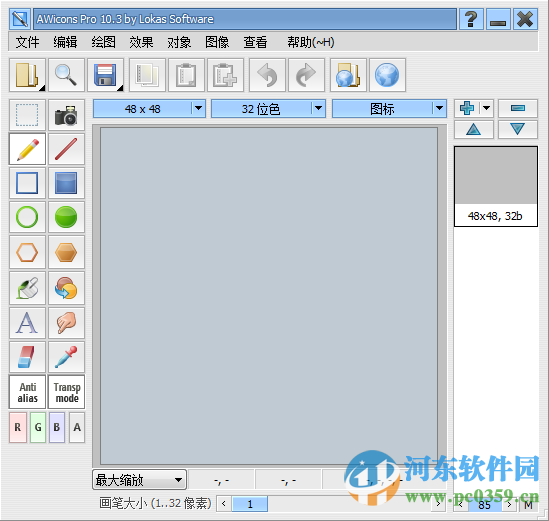Select the yellow Pencil tool
549x521 pixels.
click(27, 149)
